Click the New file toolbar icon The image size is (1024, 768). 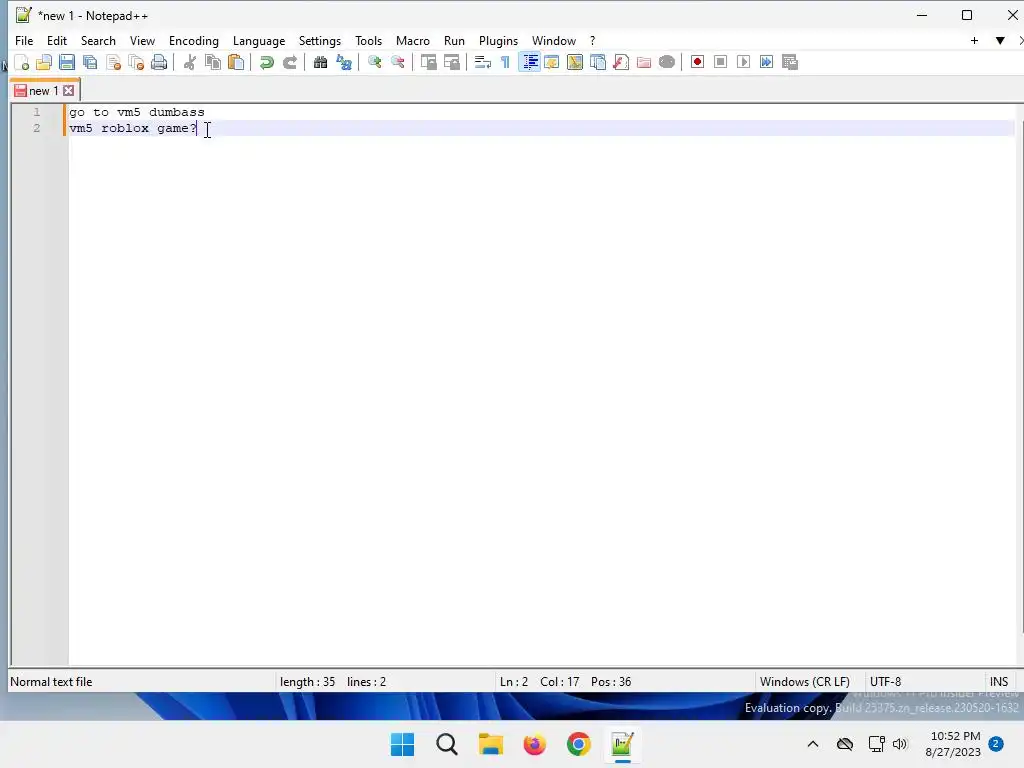(22, 62)
